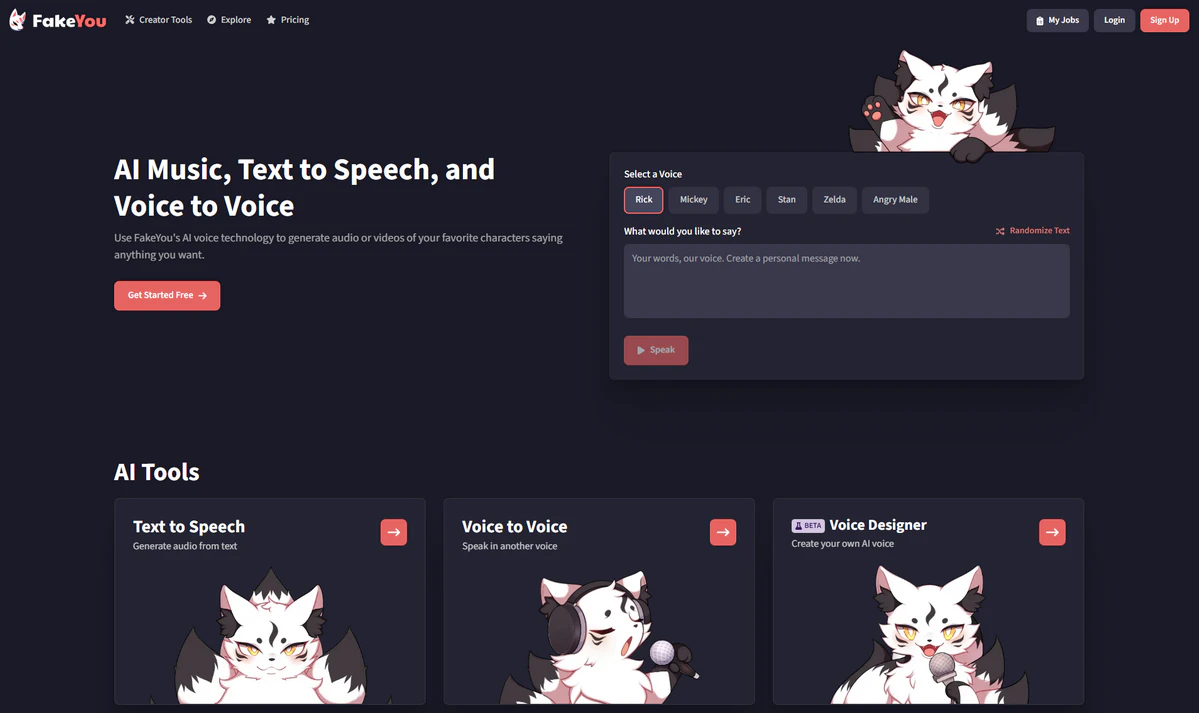
Task: Open the My Jobs button
Action: 1058,21
